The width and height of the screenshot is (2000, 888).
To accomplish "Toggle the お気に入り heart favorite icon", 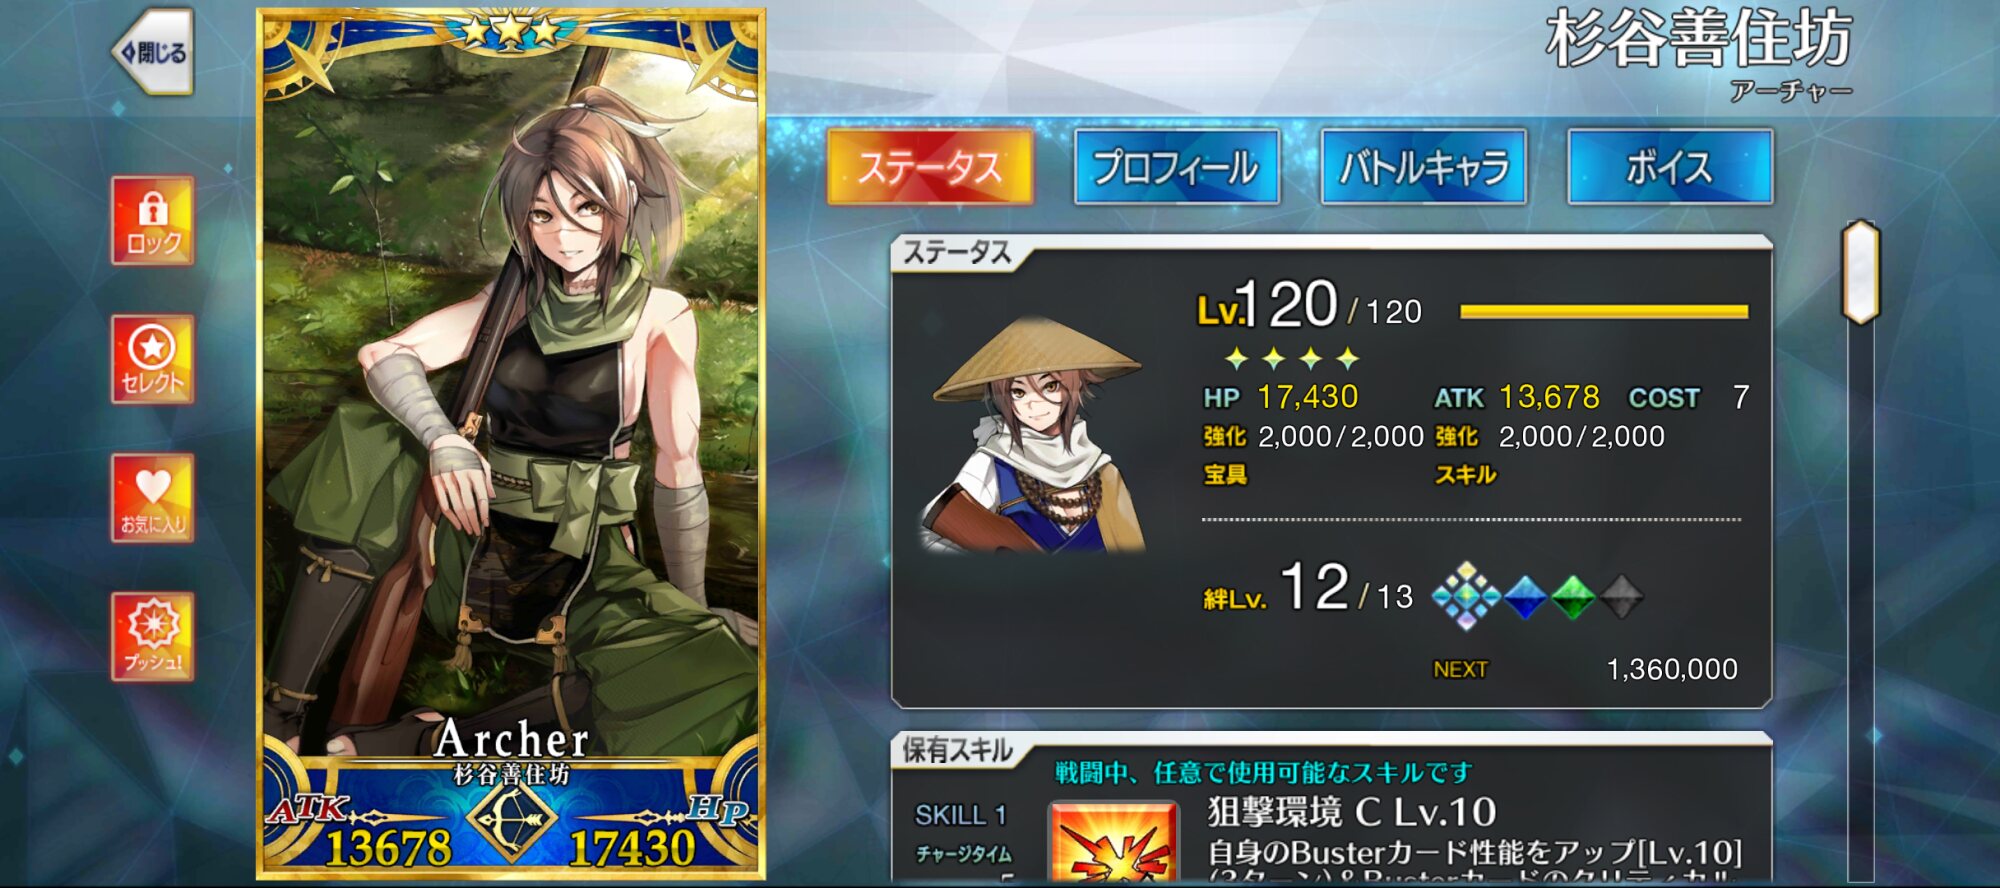I will [x=153, y=498].
